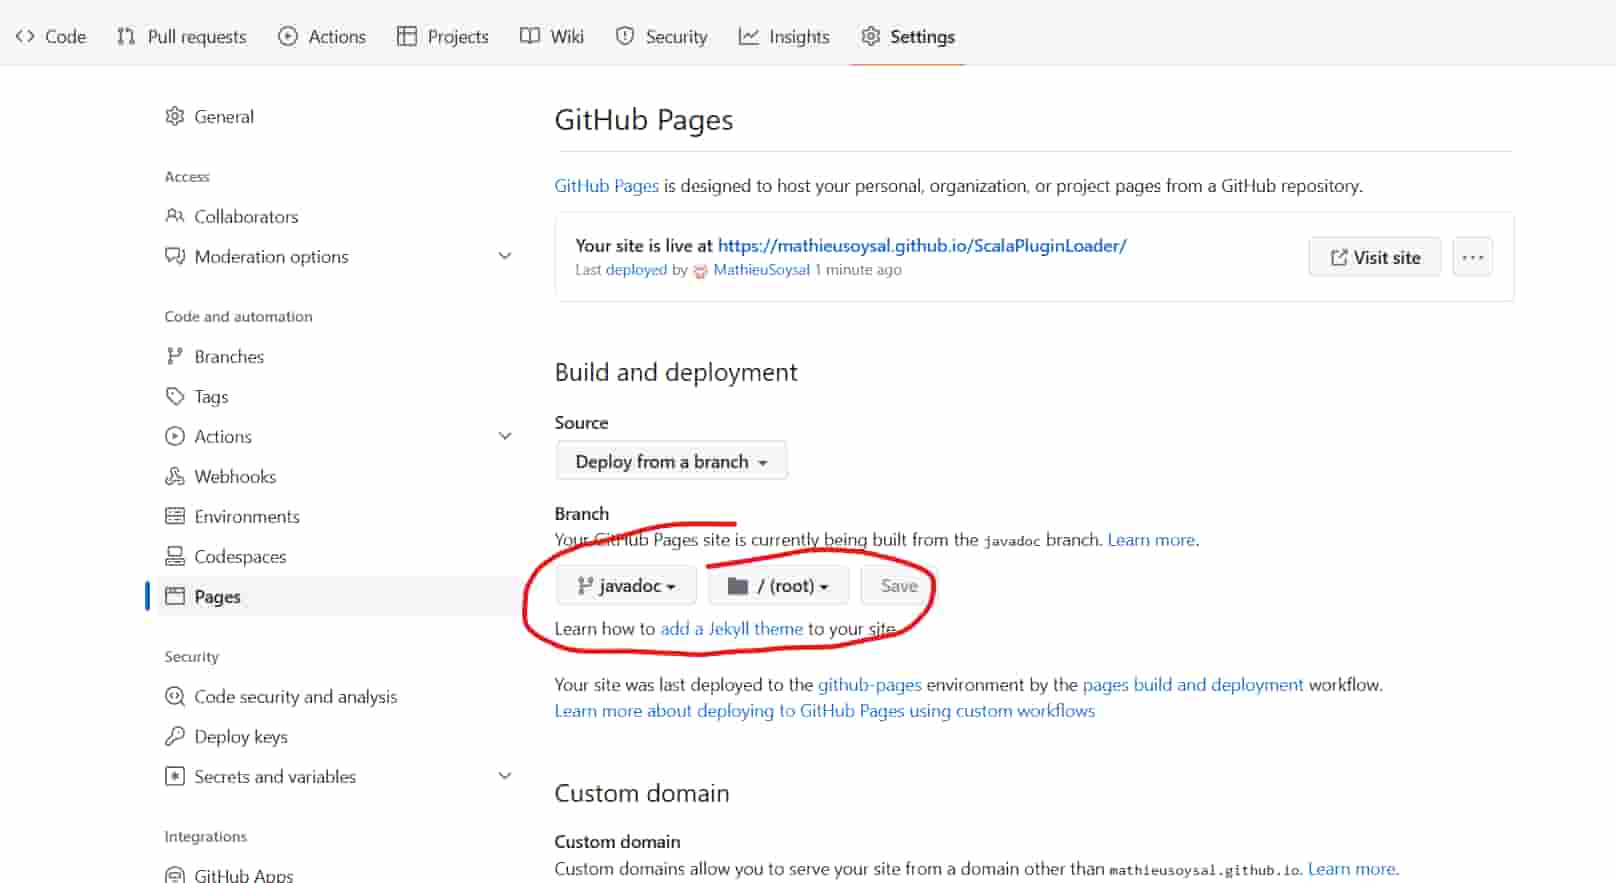Click the Settings gear icon in top nav

(871, 37)
